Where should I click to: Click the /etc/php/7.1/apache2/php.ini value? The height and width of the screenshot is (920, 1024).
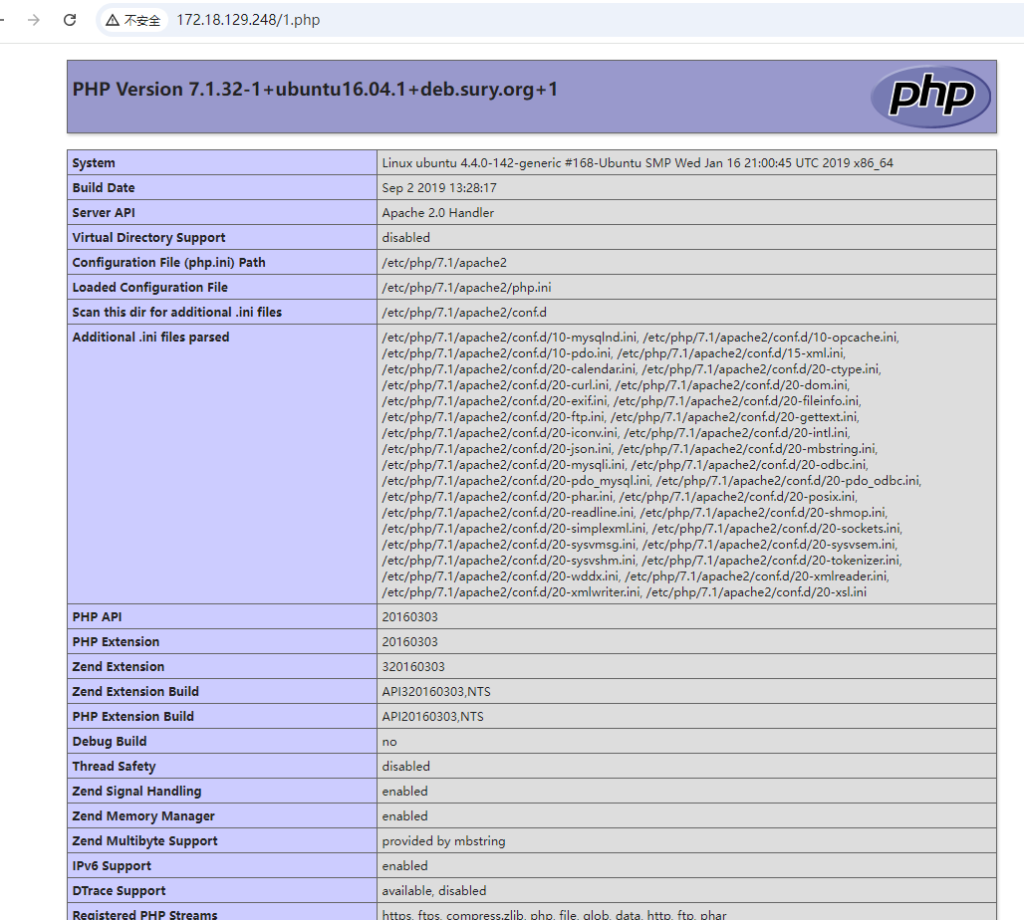pos(466,287)
